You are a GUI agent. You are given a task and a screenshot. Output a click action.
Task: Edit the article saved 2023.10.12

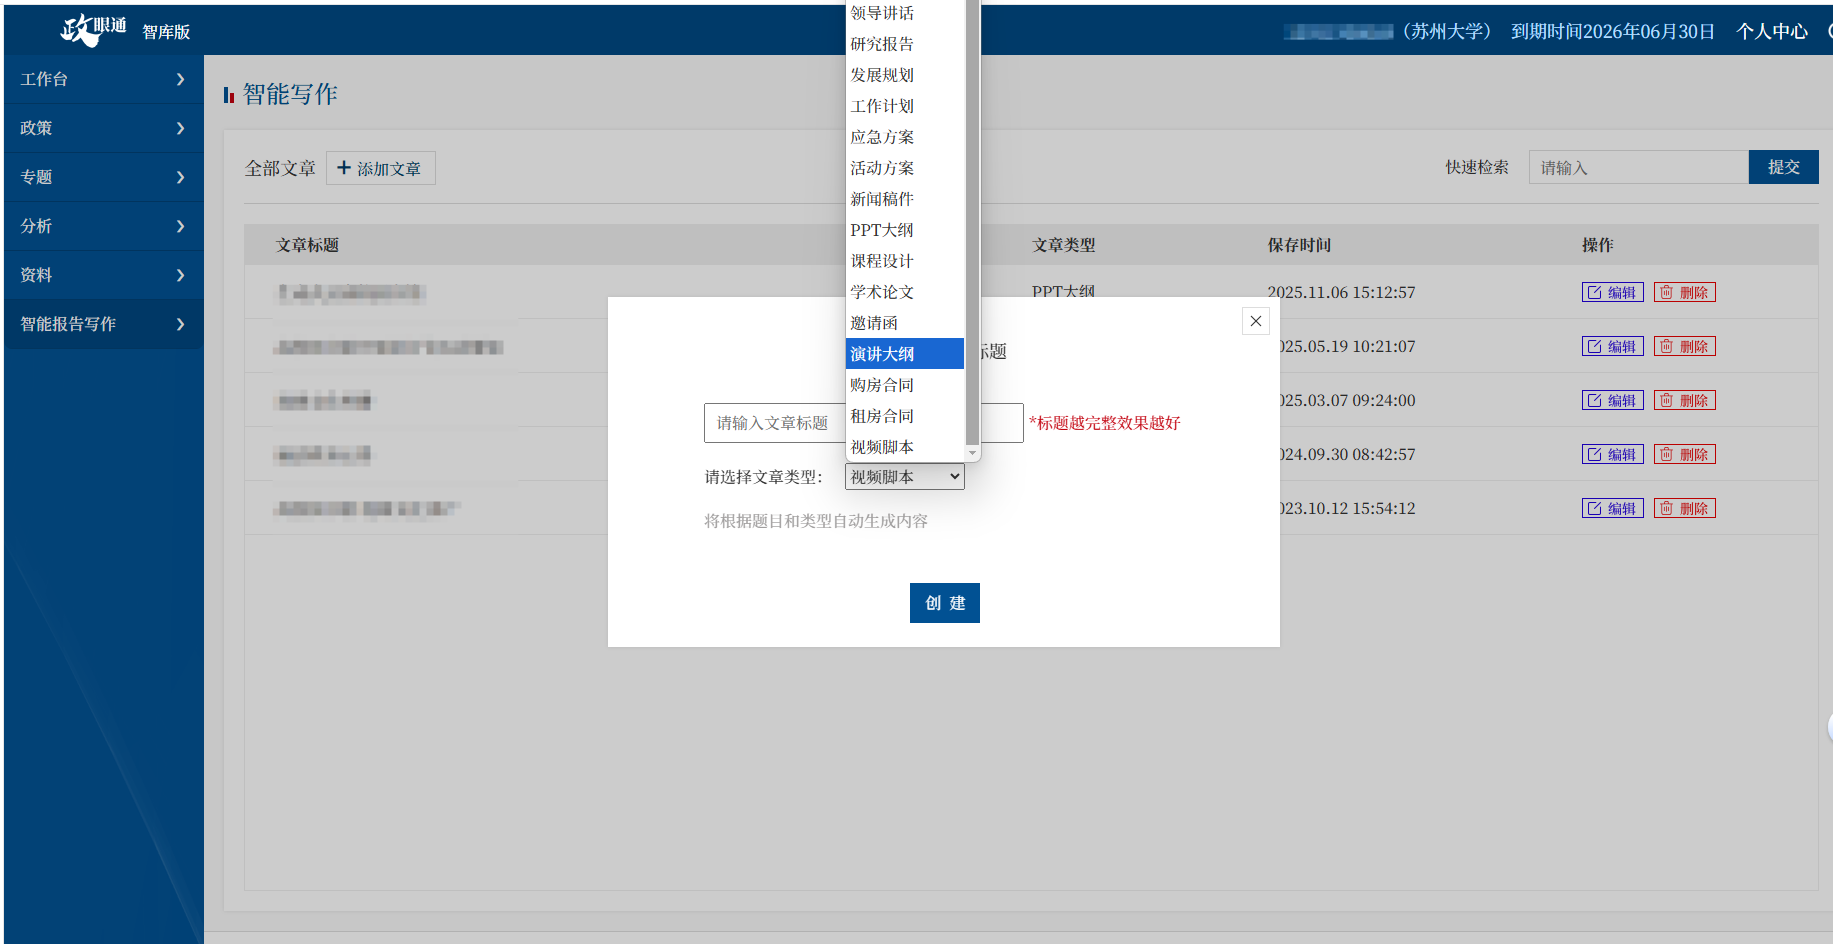coord(1612,509)
